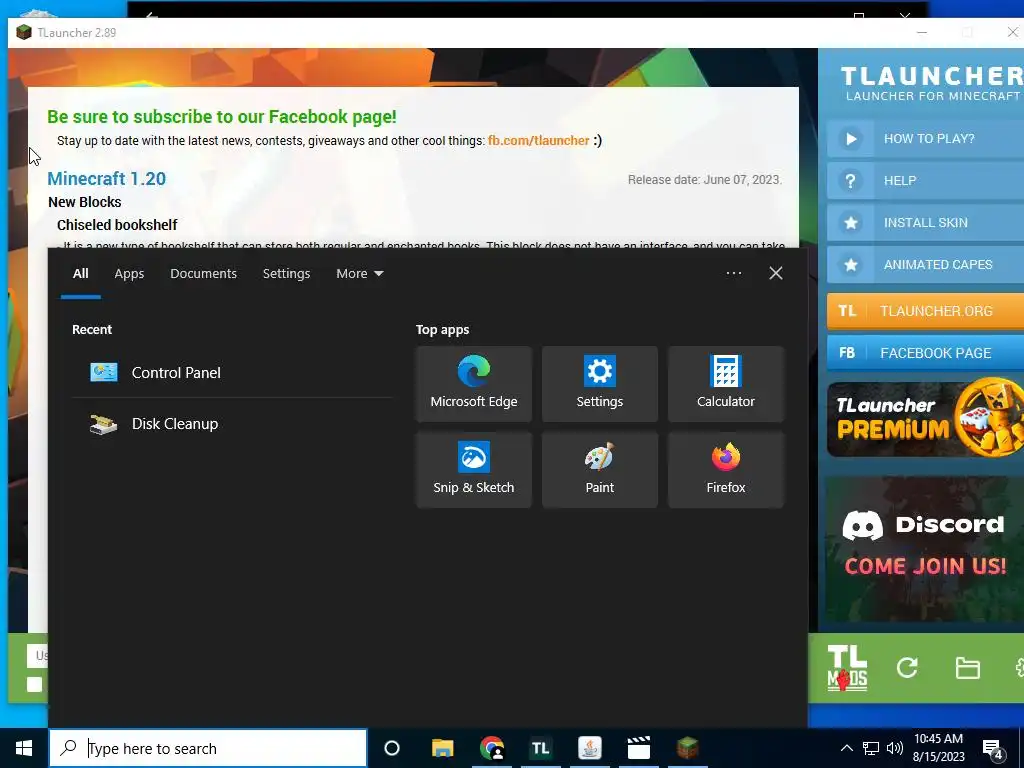
Task: Open the notification center icon
Action: pos(993,749)
